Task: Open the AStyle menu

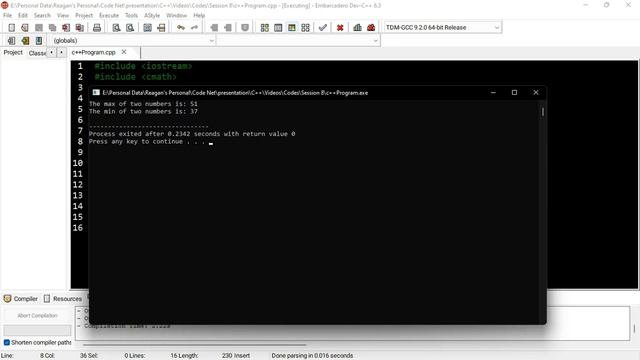Action: click(x=152, y=16)
